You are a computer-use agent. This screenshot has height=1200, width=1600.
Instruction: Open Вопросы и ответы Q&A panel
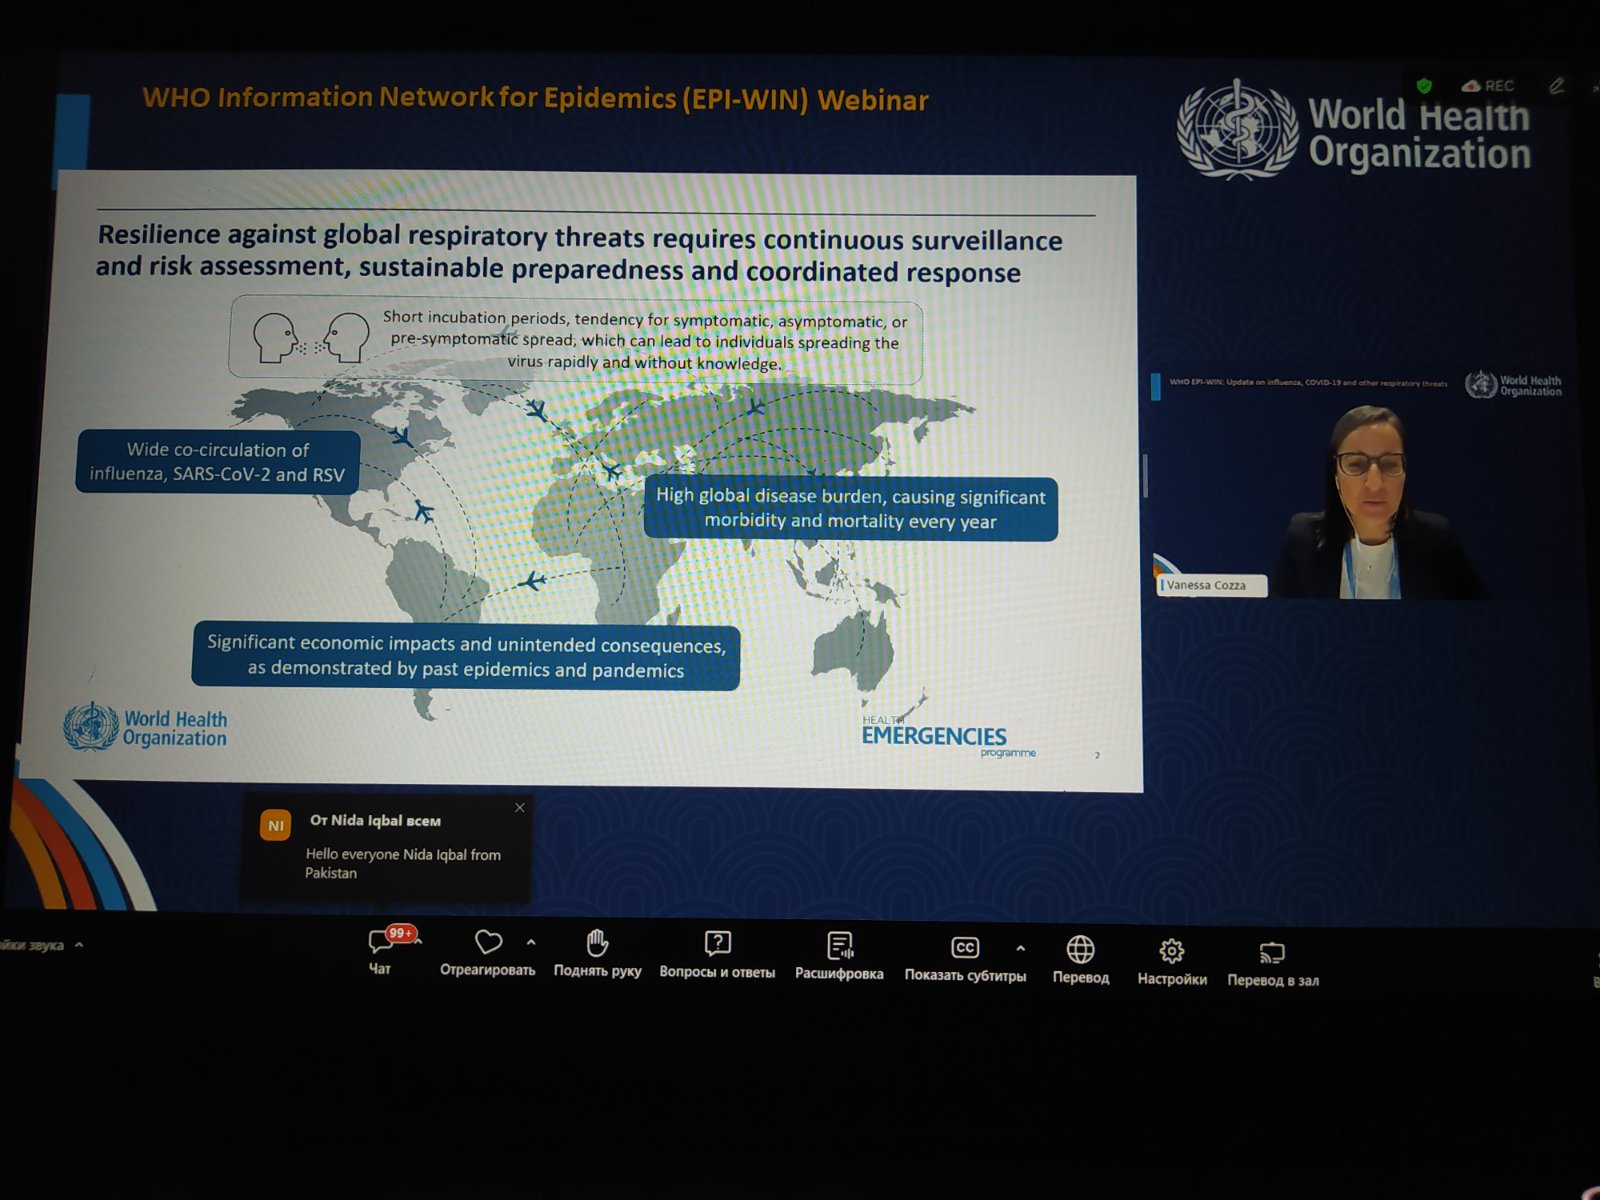coord(717,945)
